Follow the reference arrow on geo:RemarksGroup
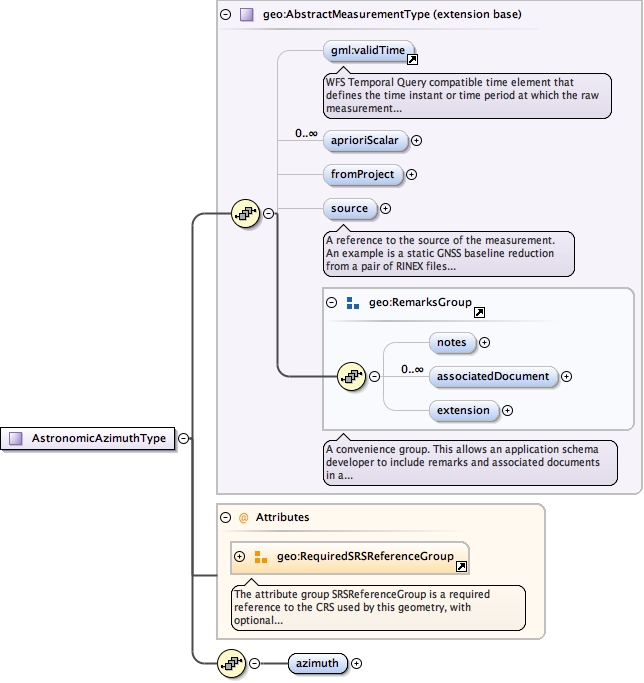644x683 pixels. pos(479,312)
